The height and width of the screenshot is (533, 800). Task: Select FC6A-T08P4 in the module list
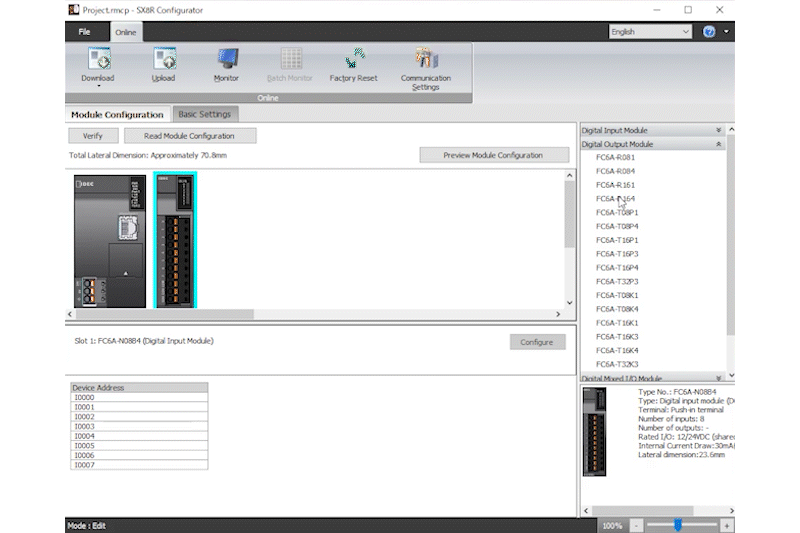pyautogui.click(x=617, y=226)
